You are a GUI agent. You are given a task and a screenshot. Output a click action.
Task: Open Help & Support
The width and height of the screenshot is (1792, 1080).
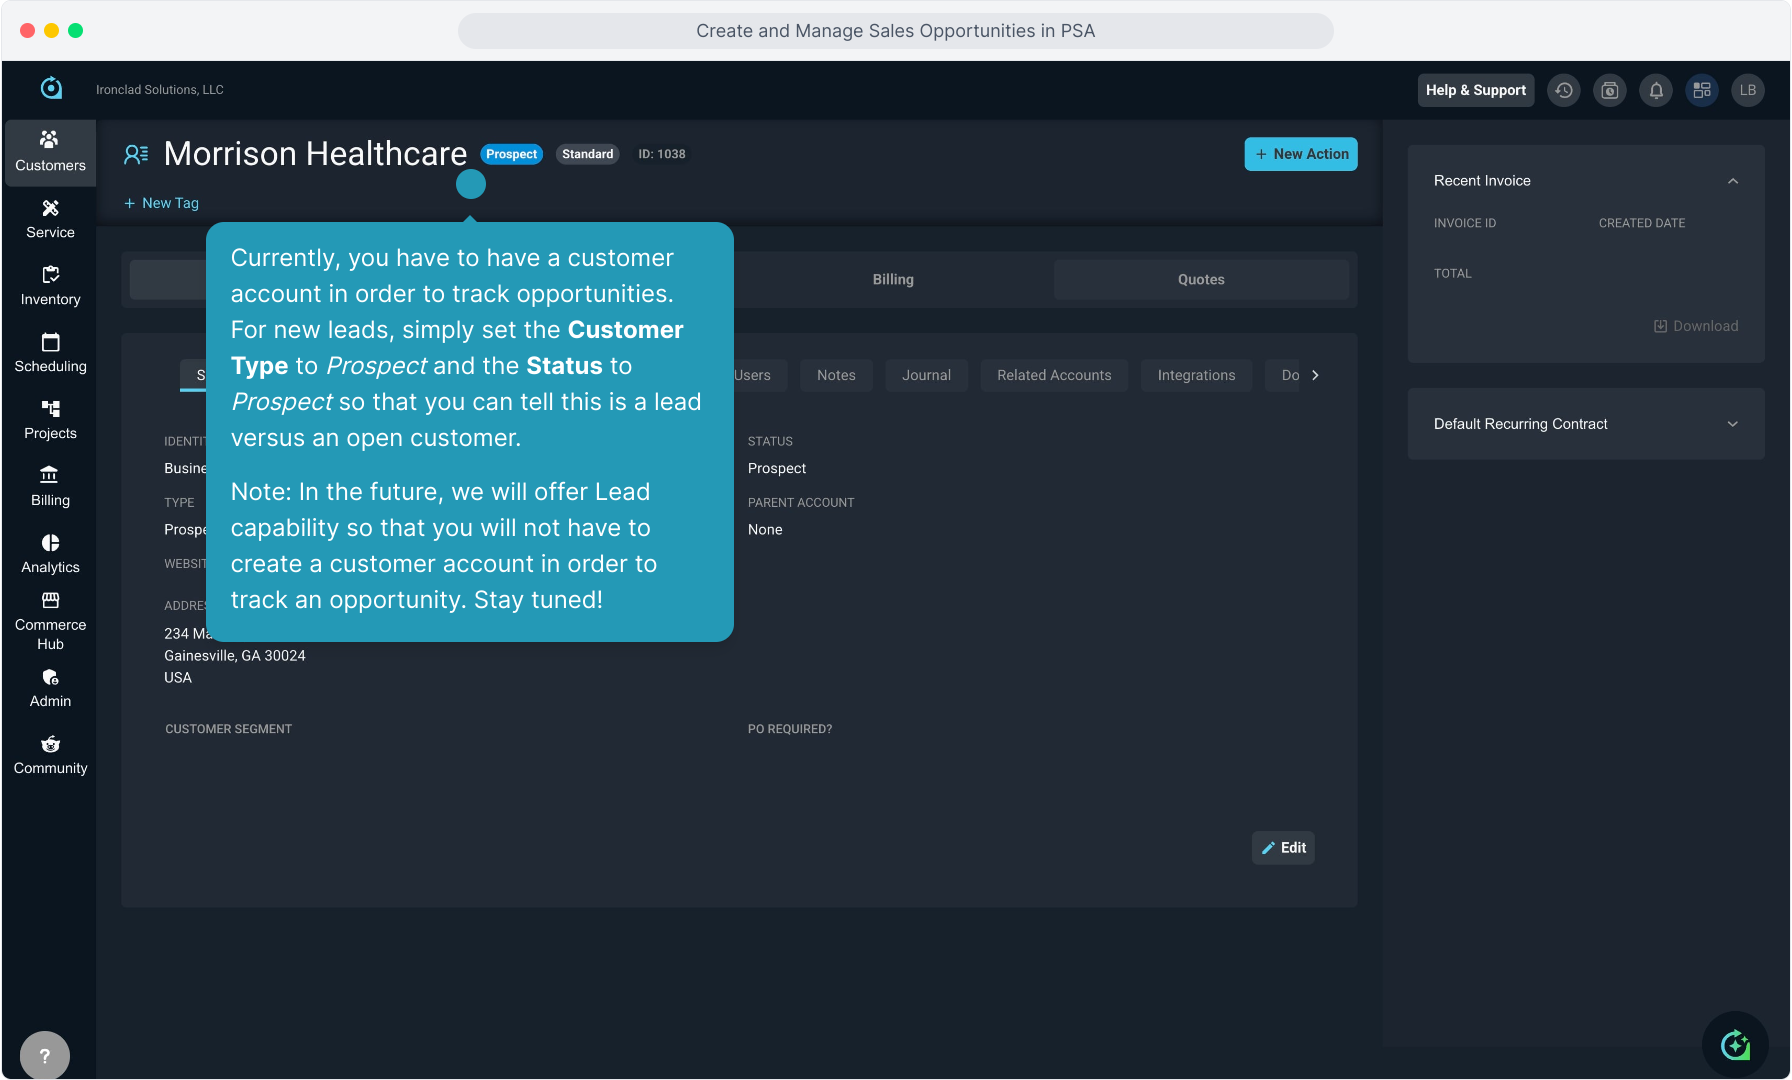coord(1476,90)
